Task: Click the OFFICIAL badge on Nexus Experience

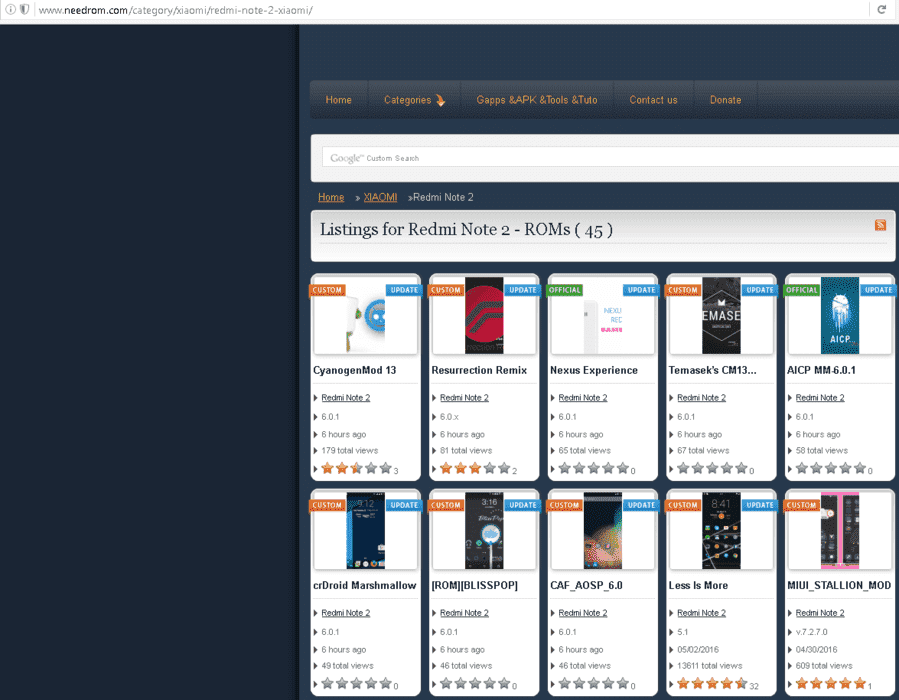Action: click(x=565, y=290)
